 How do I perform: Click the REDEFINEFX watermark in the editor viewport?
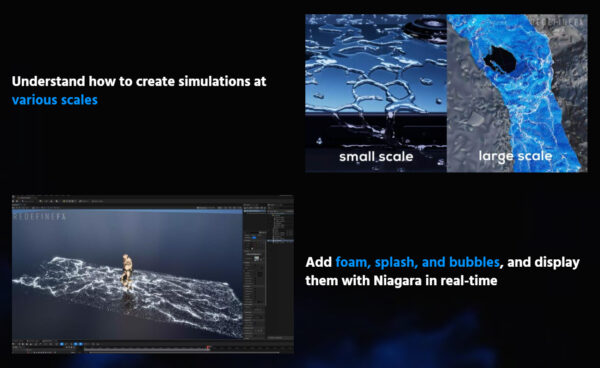(x=39, y=217)
